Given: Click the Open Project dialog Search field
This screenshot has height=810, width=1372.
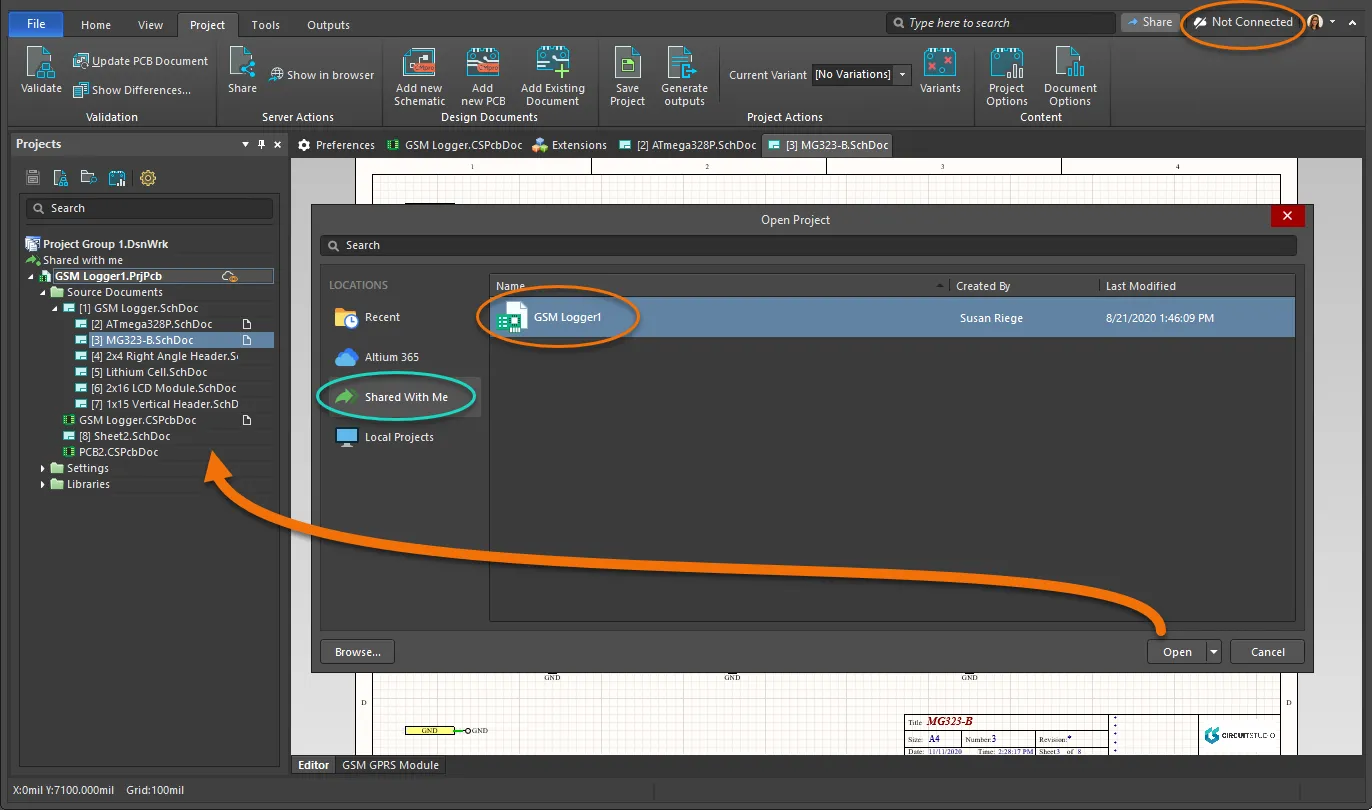Looking at the screenshot, I should (x=809, y=245).
